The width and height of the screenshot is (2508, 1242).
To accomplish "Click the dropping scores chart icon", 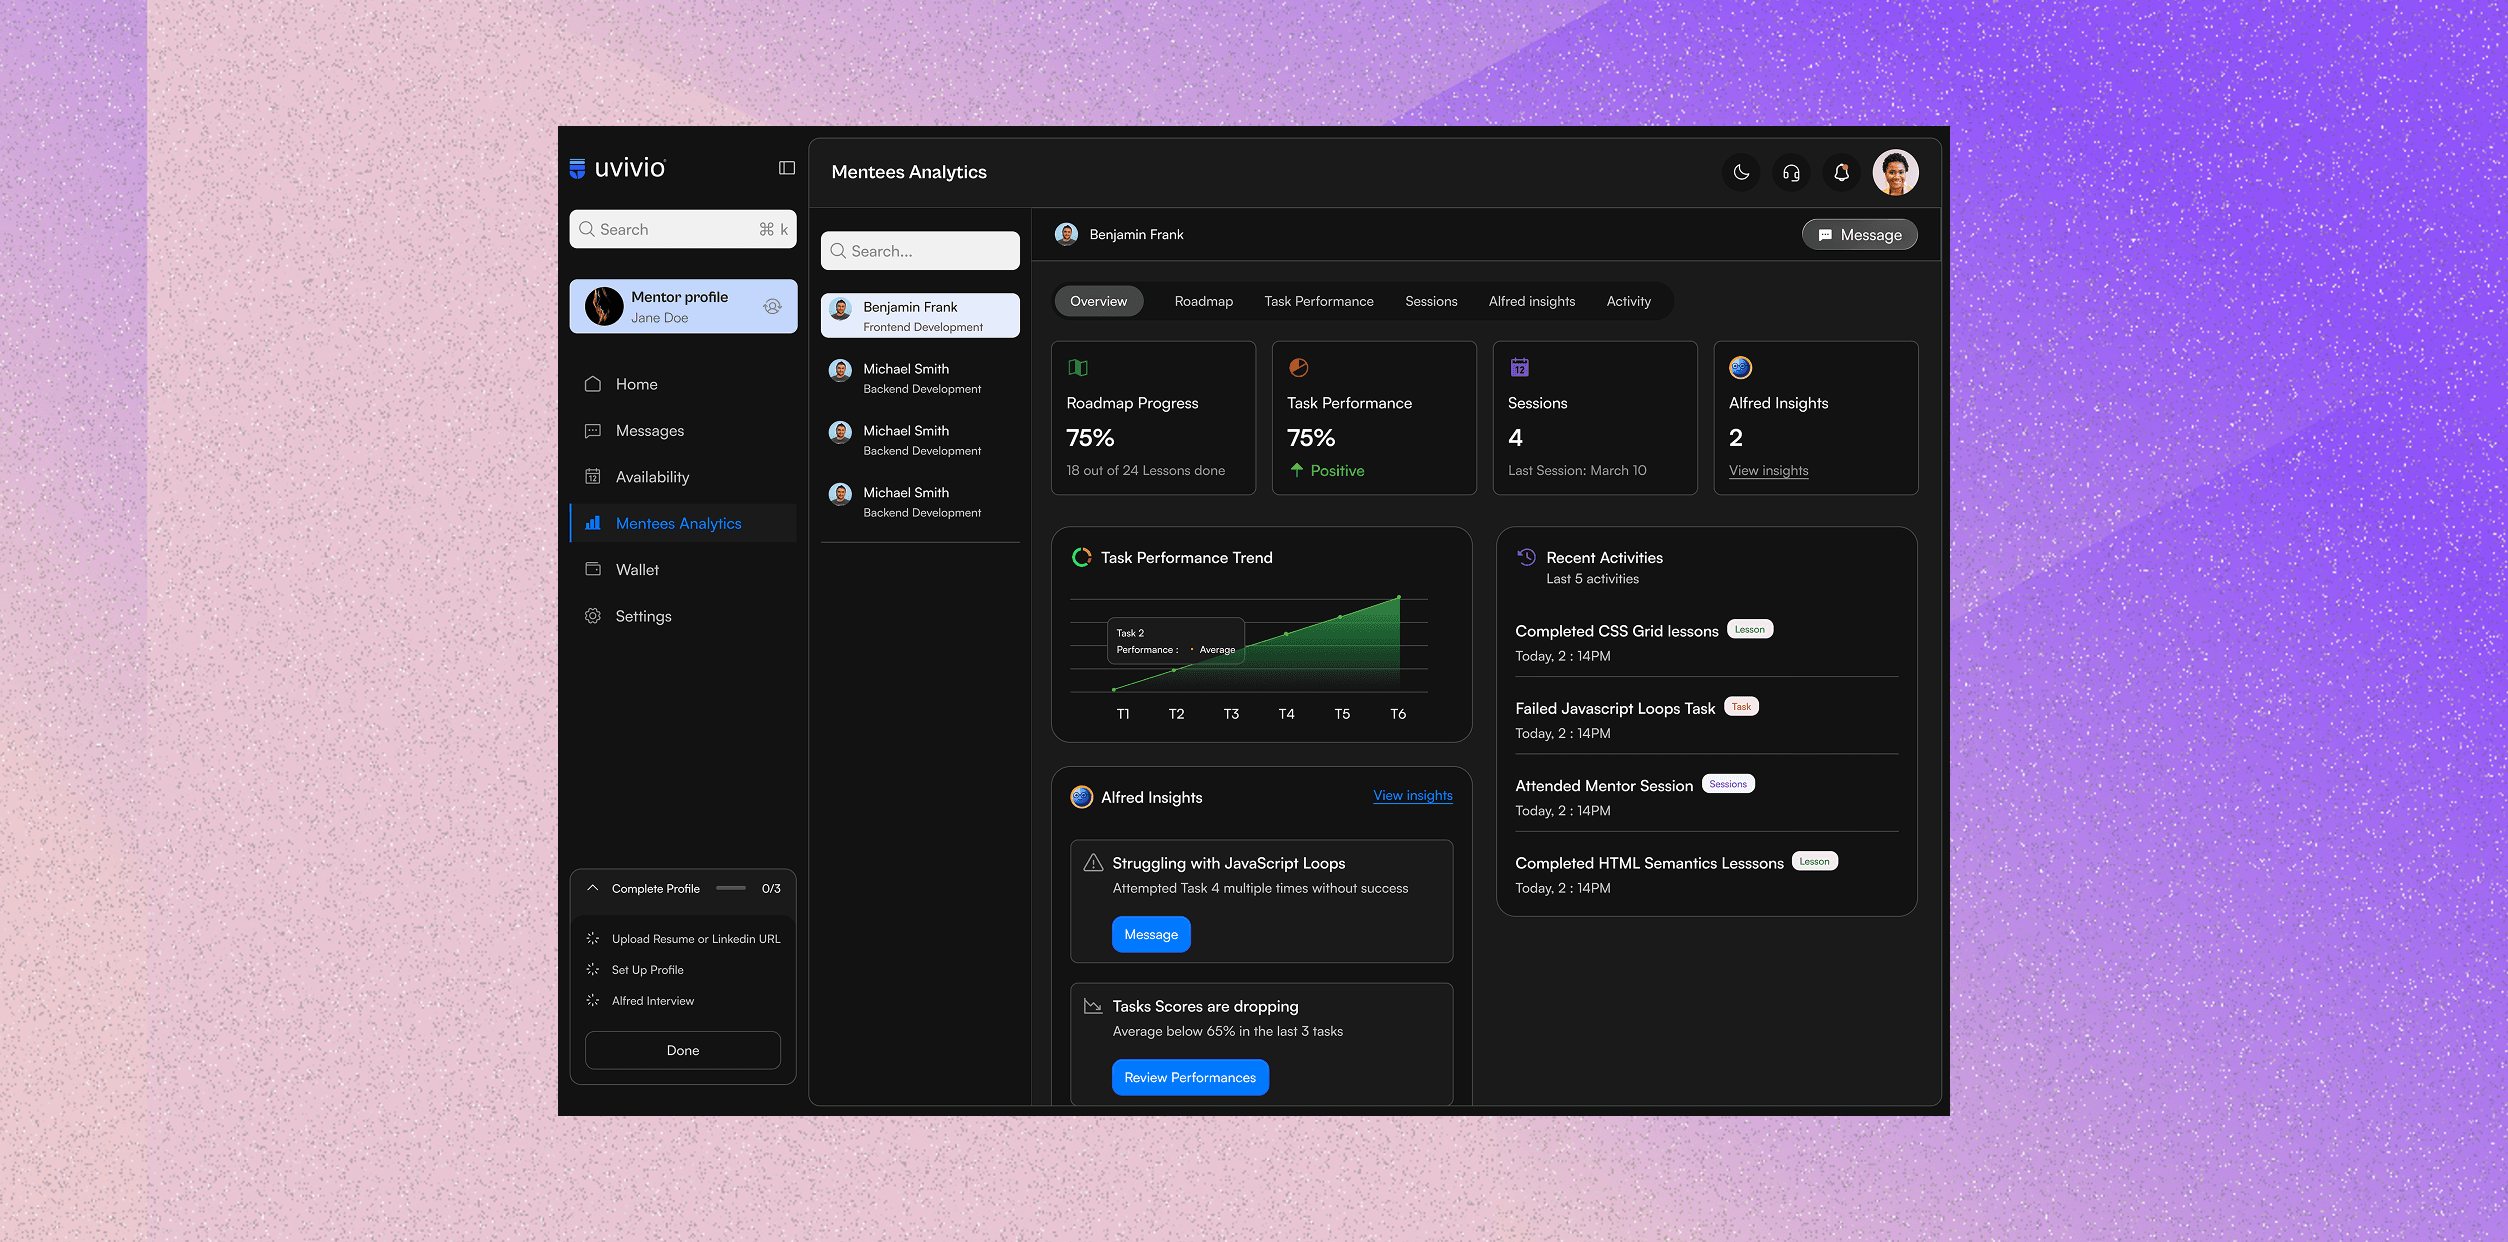I will point(1093,1006).
